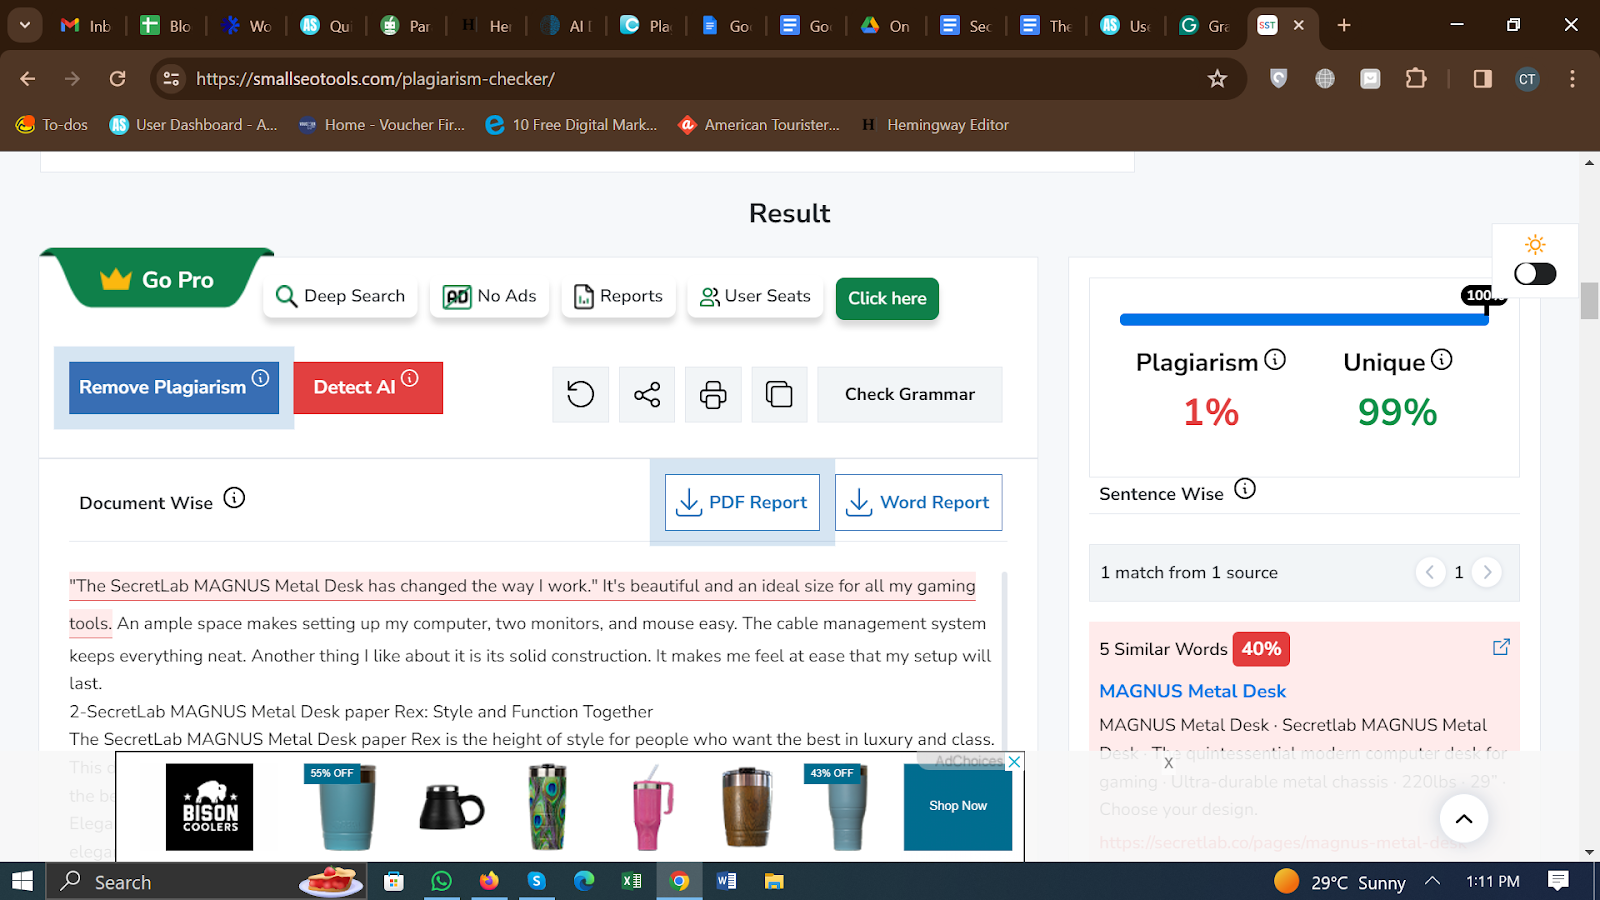The height and width of the screenshot is (900, 1600).
Task: Click the page vertical scrollbar thumb
Action: click(1589, 301)
